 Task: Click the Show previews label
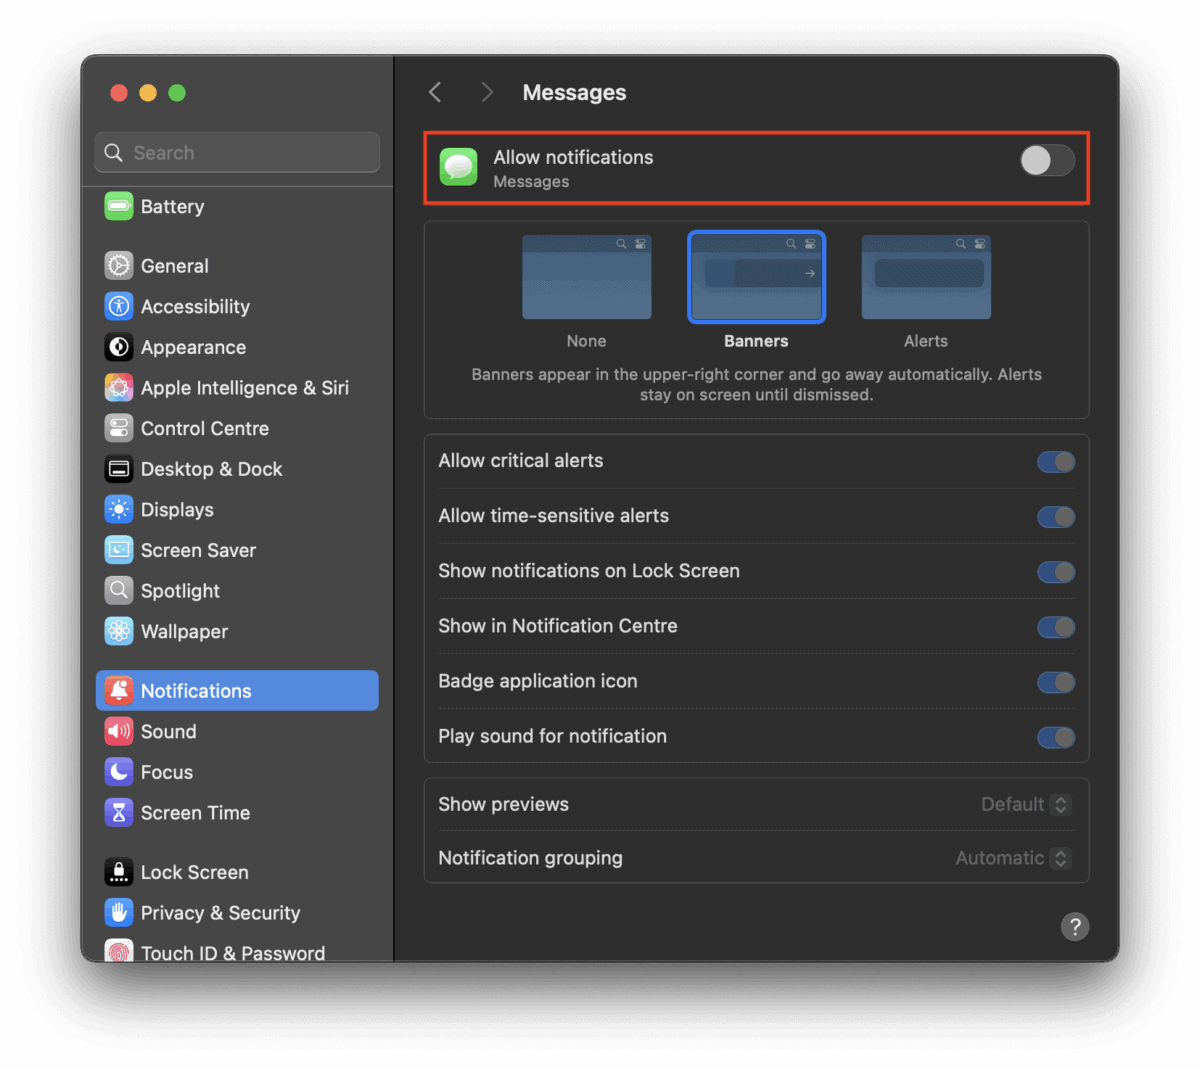coord(503,804)
